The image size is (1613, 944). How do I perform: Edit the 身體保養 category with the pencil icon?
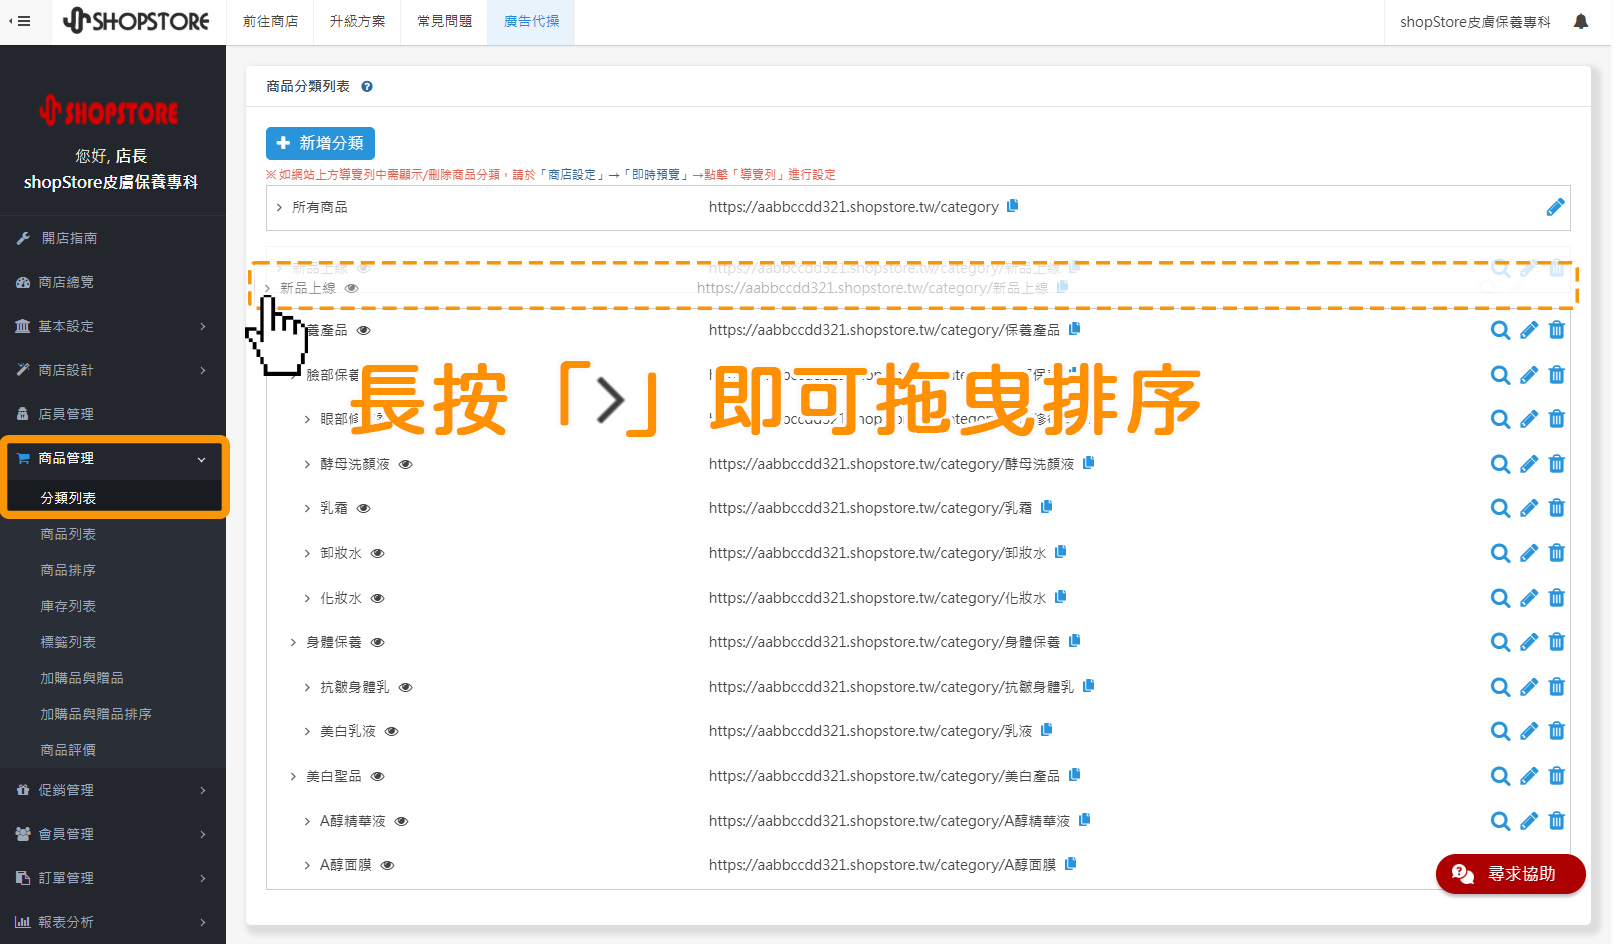1528,642
